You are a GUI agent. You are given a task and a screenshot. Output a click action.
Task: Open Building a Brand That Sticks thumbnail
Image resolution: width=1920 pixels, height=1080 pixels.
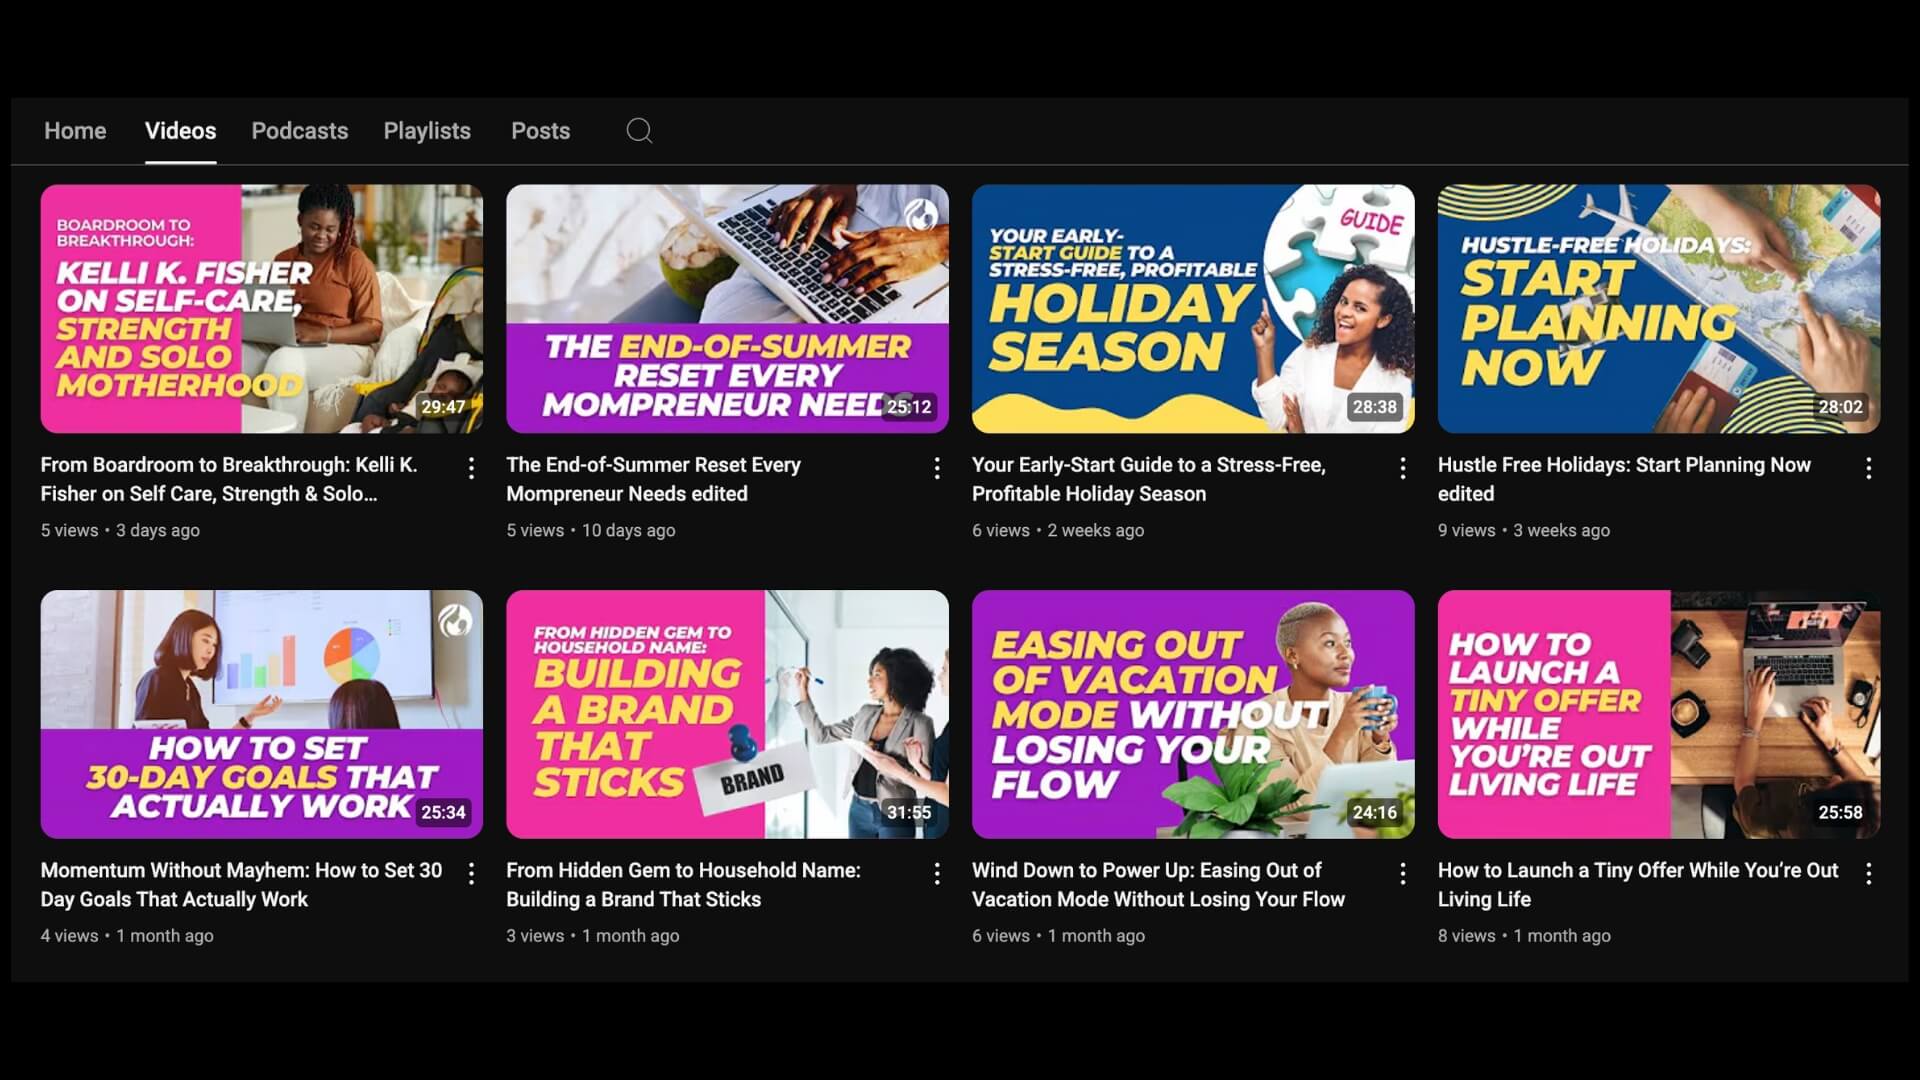pyautogui.click(x=727, y=714)
